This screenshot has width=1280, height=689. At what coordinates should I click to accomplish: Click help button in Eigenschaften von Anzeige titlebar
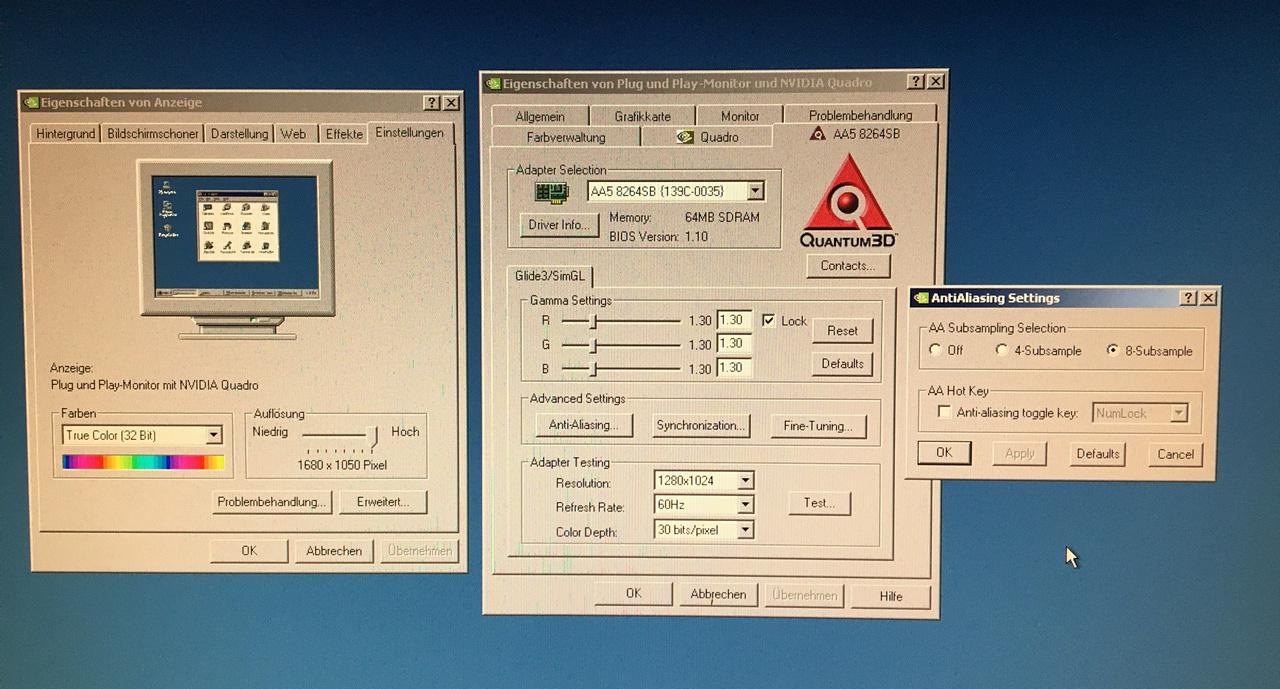[x=431, y=102]
